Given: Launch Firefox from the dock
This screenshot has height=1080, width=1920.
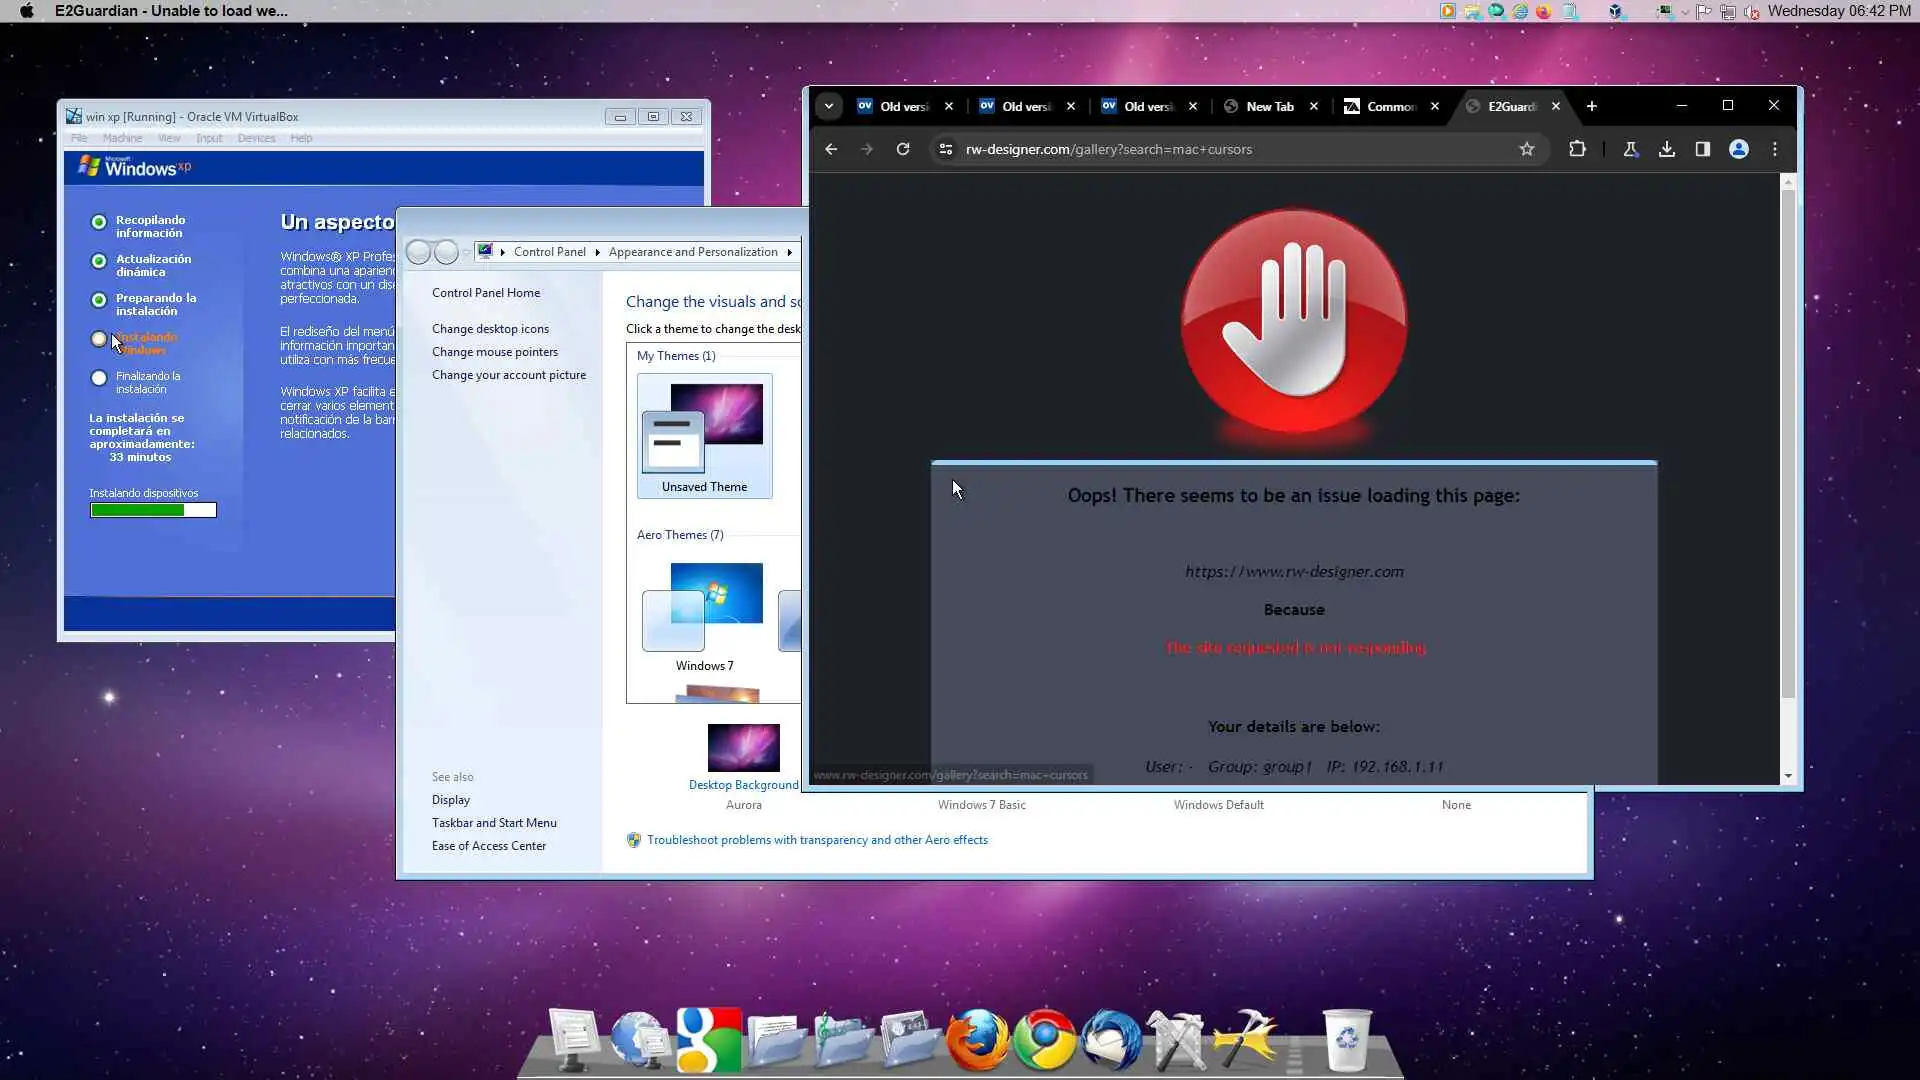Looking at the screenshot, I should (977, 1040).
